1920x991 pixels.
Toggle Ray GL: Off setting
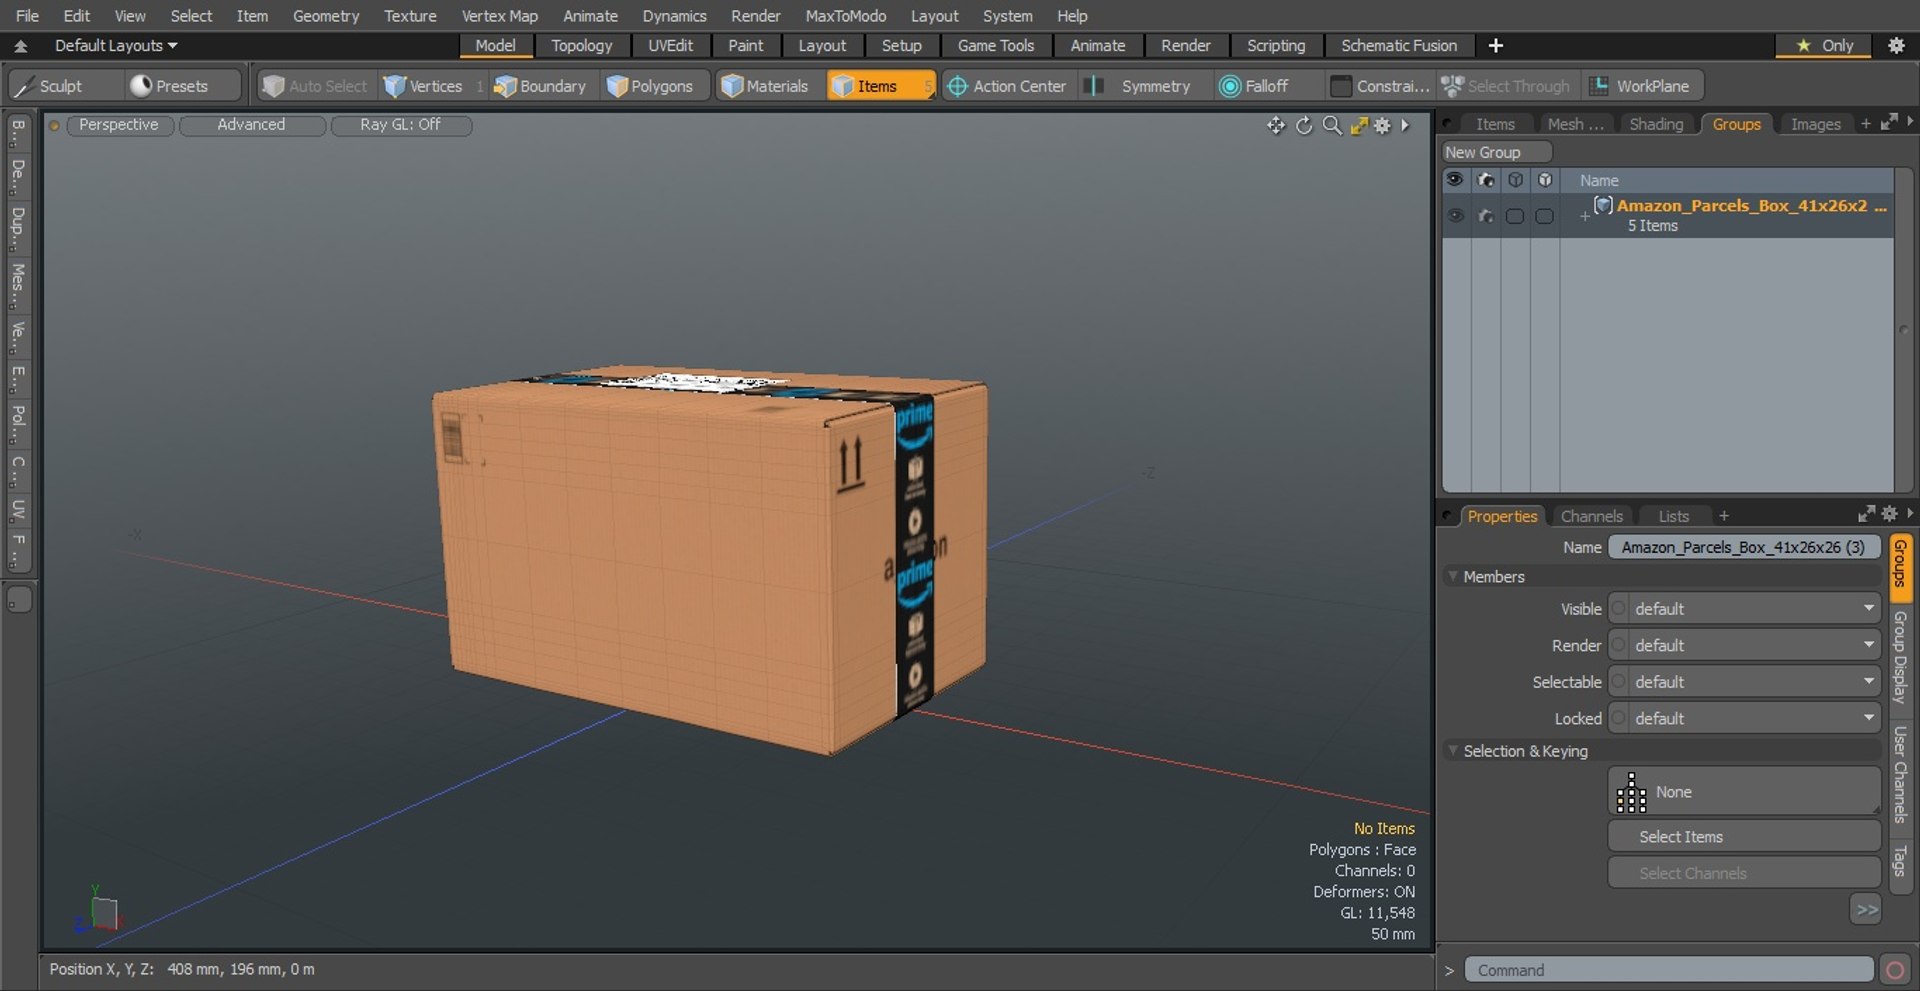click(x=401, y=125)
